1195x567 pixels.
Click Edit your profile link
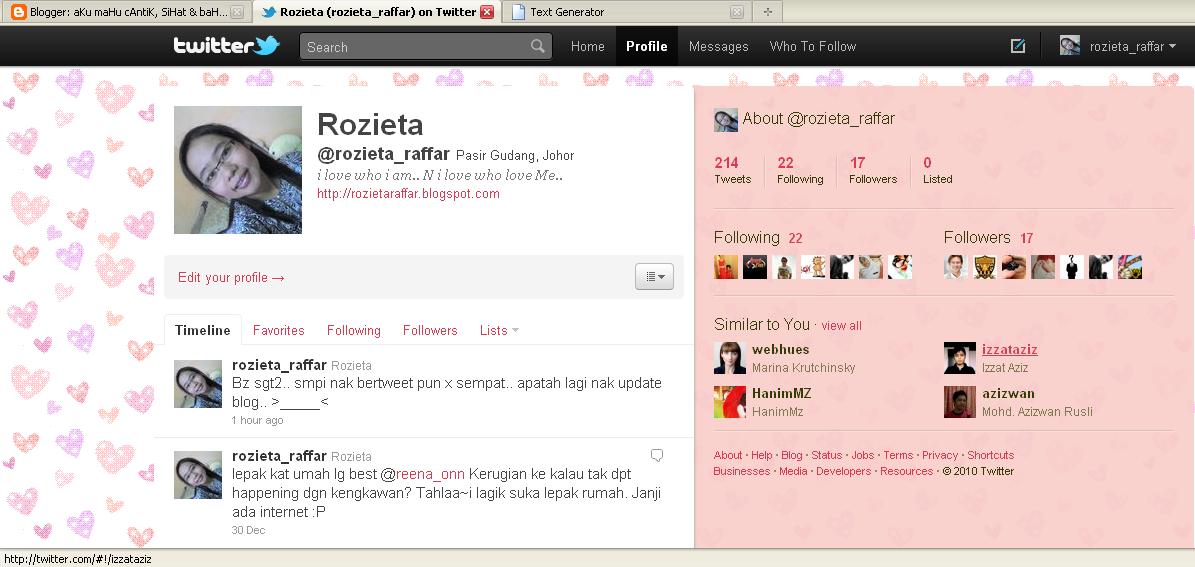pyautogui.click(x=231, y=277)
